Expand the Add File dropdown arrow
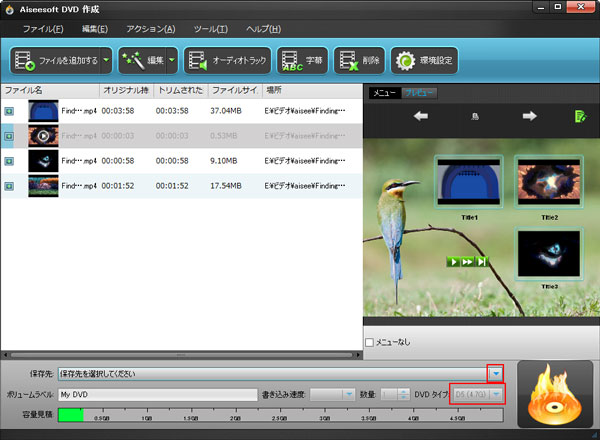600x440 pixels. click(x=106, y=60)
